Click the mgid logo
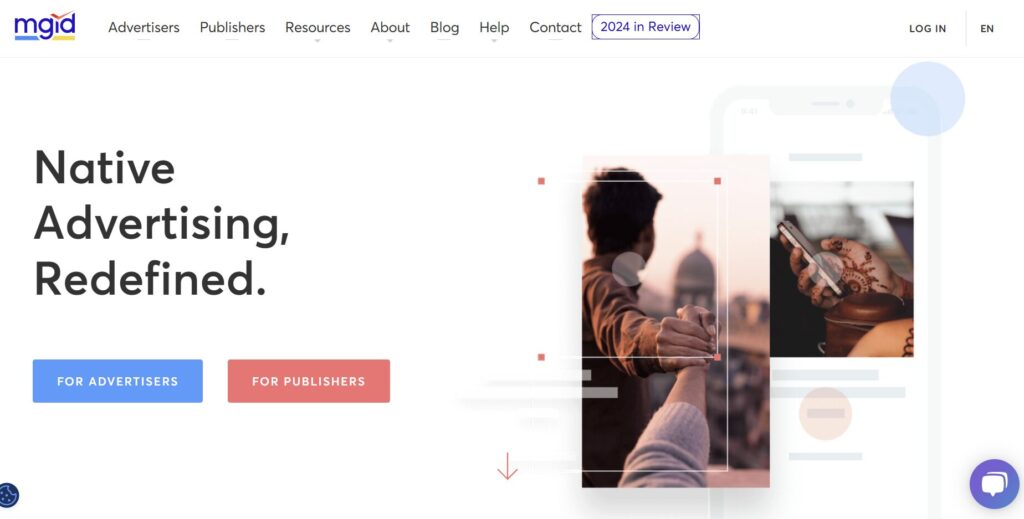The width and height of the screenshot is (1024, 519). point(44,27)
